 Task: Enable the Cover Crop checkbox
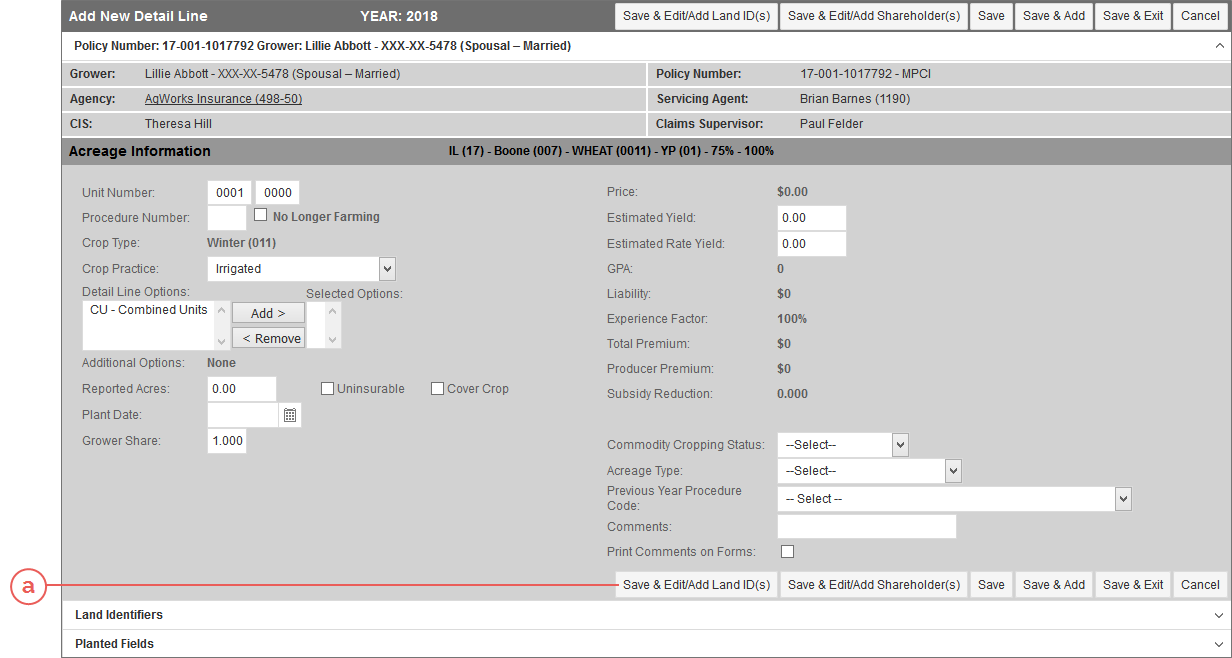(x=437, y=388)
